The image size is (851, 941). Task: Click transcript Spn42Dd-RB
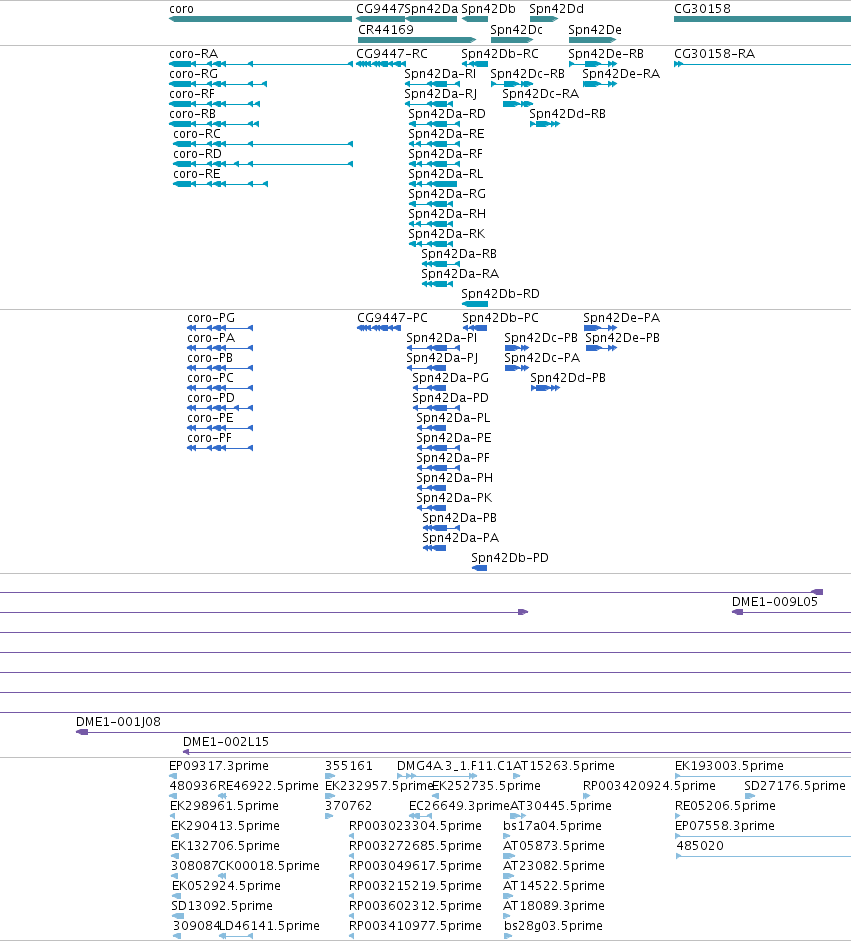[545, 124]
